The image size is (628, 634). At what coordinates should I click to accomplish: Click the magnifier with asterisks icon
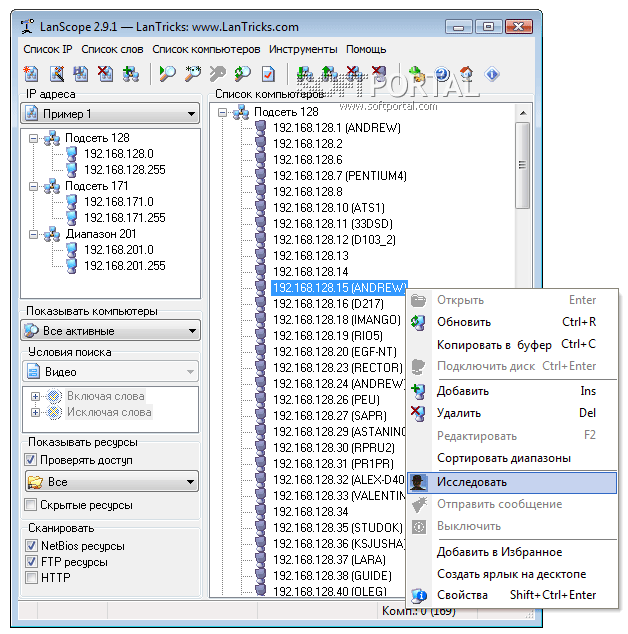point(192,74)
